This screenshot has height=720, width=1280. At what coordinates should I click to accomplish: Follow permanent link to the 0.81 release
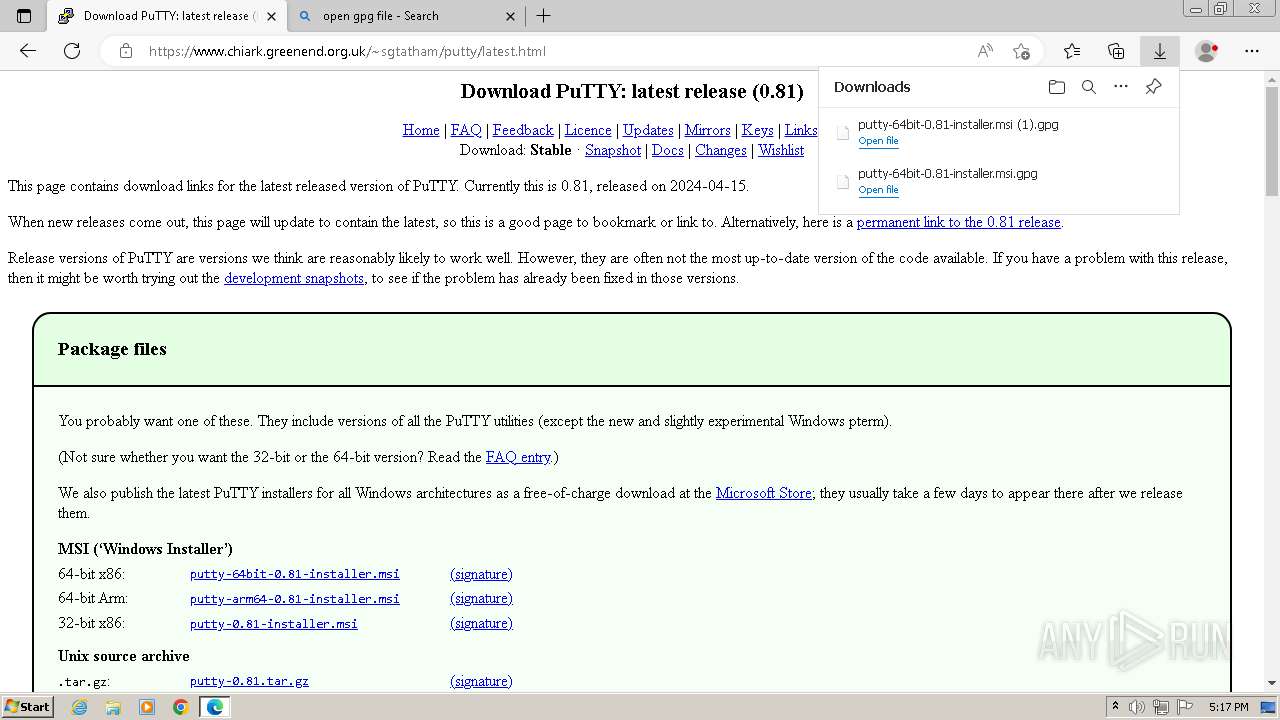[x=959, y=222]
